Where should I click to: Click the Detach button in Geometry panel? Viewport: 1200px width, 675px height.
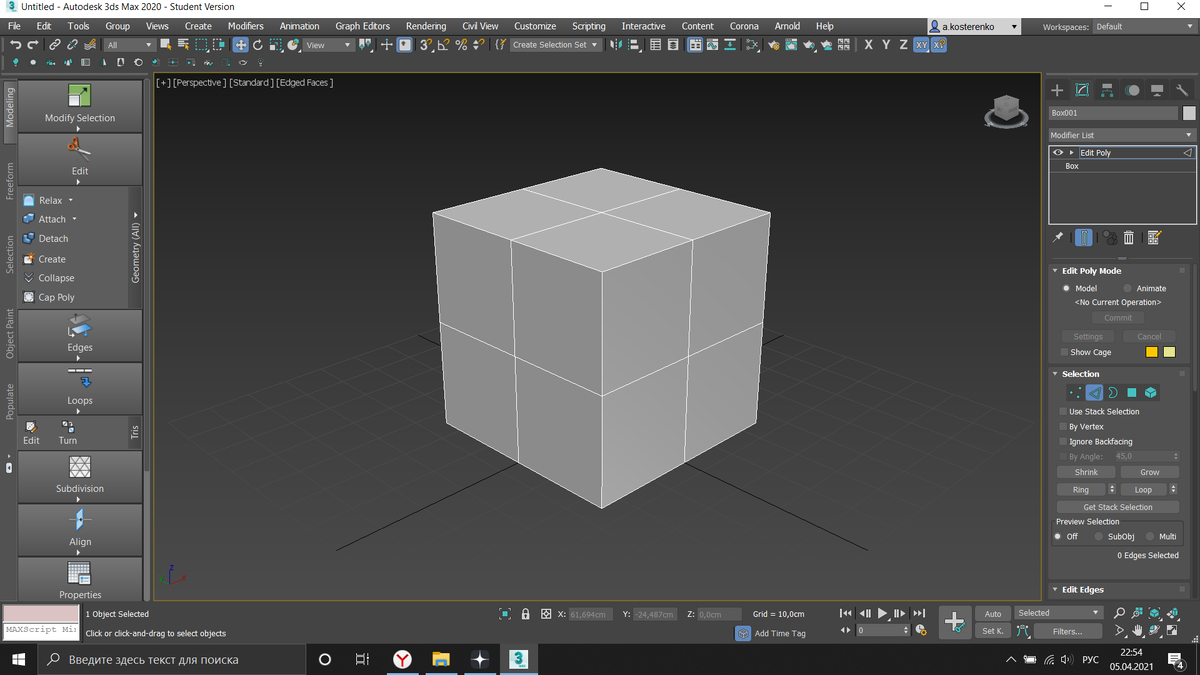click(46, 239)
